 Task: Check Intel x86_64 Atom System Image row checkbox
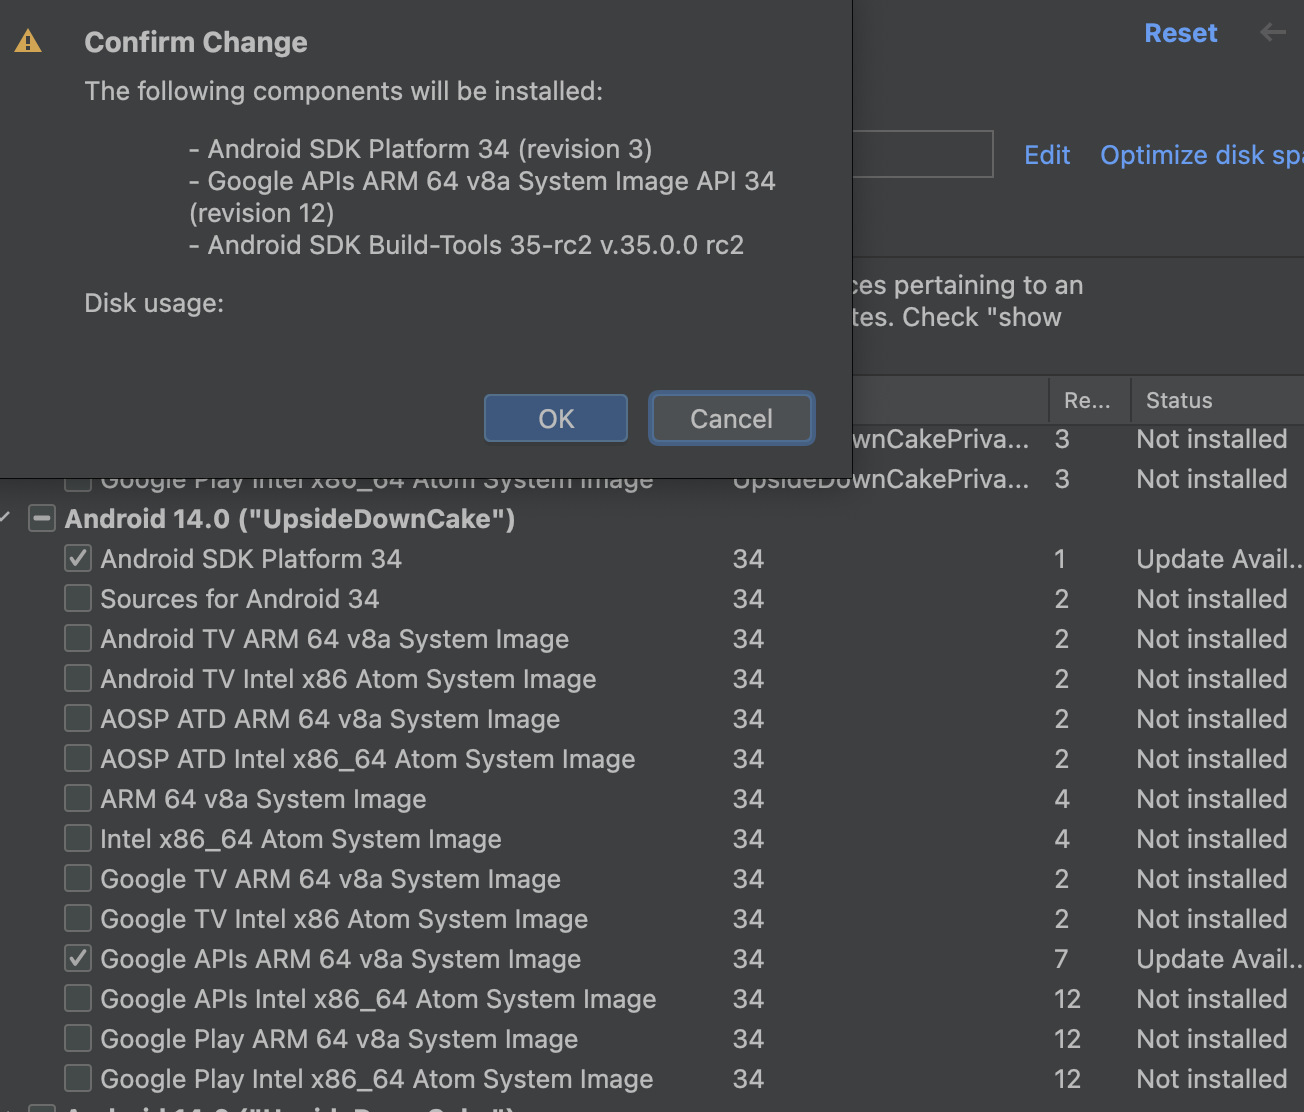pos(78,838)
